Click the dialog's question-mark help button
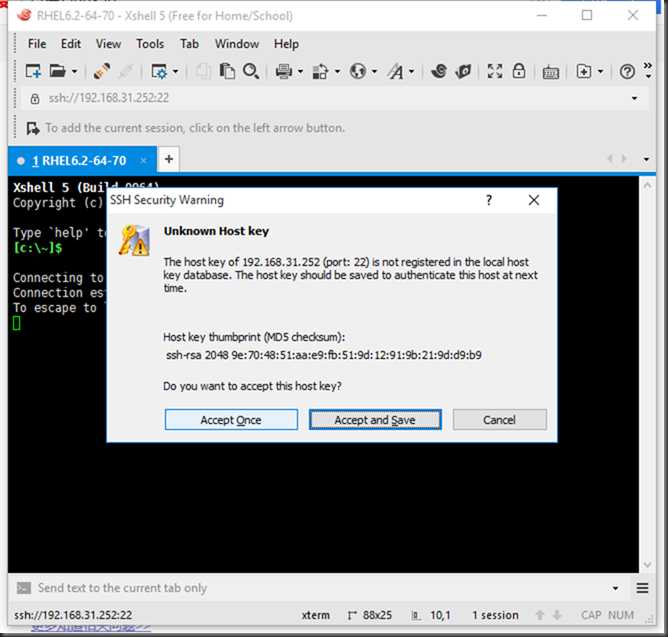This screenshot has width=668, height=637. click(x=489, y=200)
